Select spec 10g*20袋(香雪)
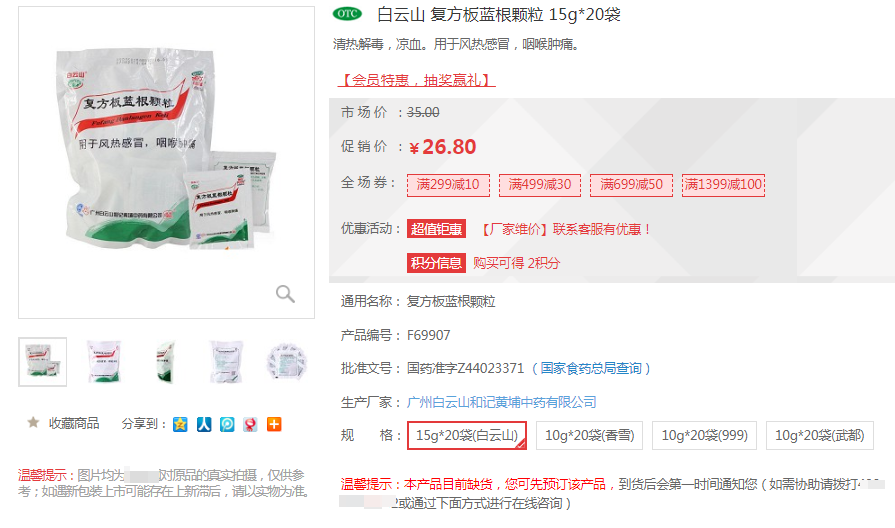Viewport: 895px width, 528px height. (x=589, y=436)
